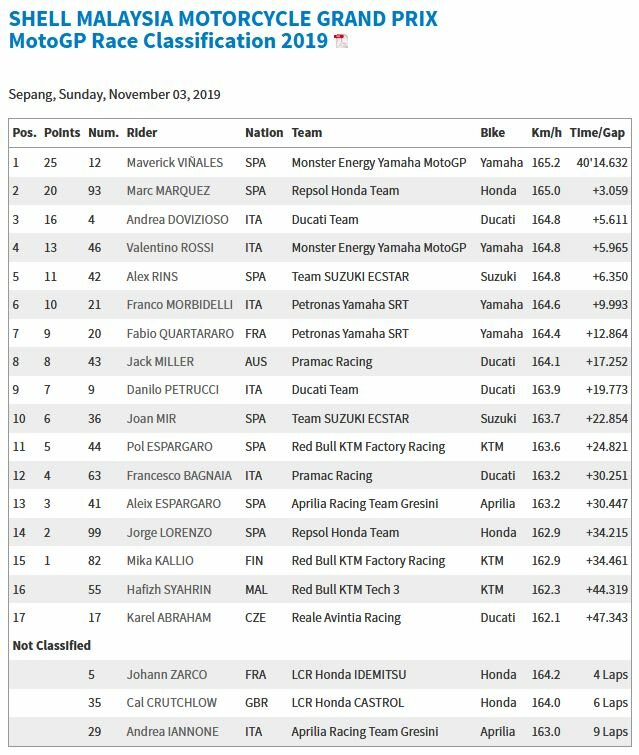This screenshot has width=639, height=755.
Task: Click winner's time 40'14.632
Action: pyautogui.click(x=602, y=163)
